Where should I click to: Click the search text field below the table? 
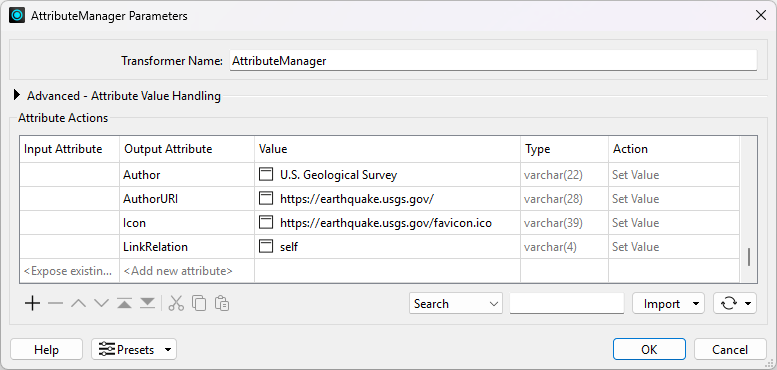coord(567,304)
